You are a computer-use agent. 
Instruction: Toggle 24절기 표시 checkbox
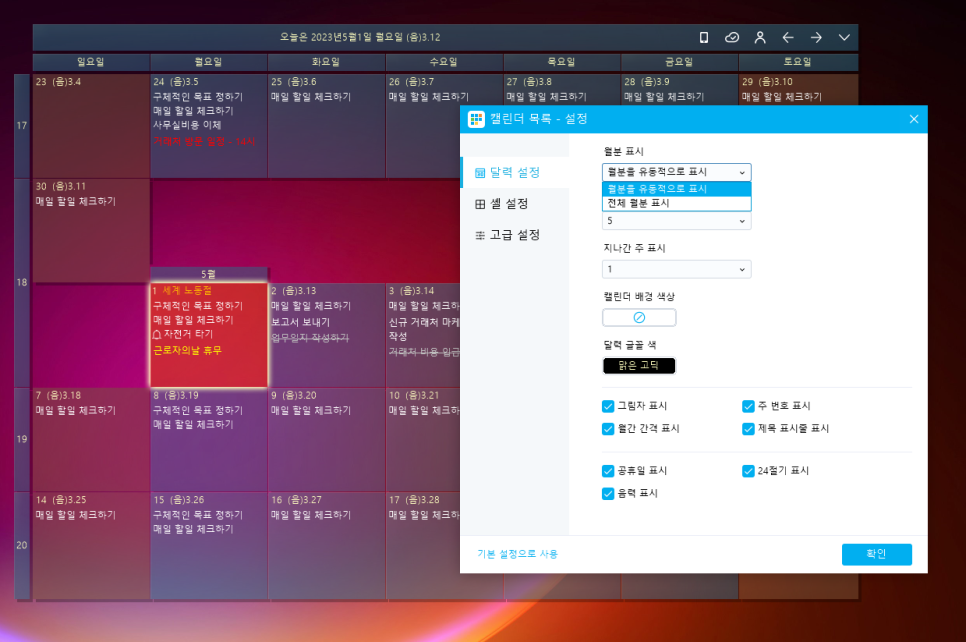tap(748, 471)
